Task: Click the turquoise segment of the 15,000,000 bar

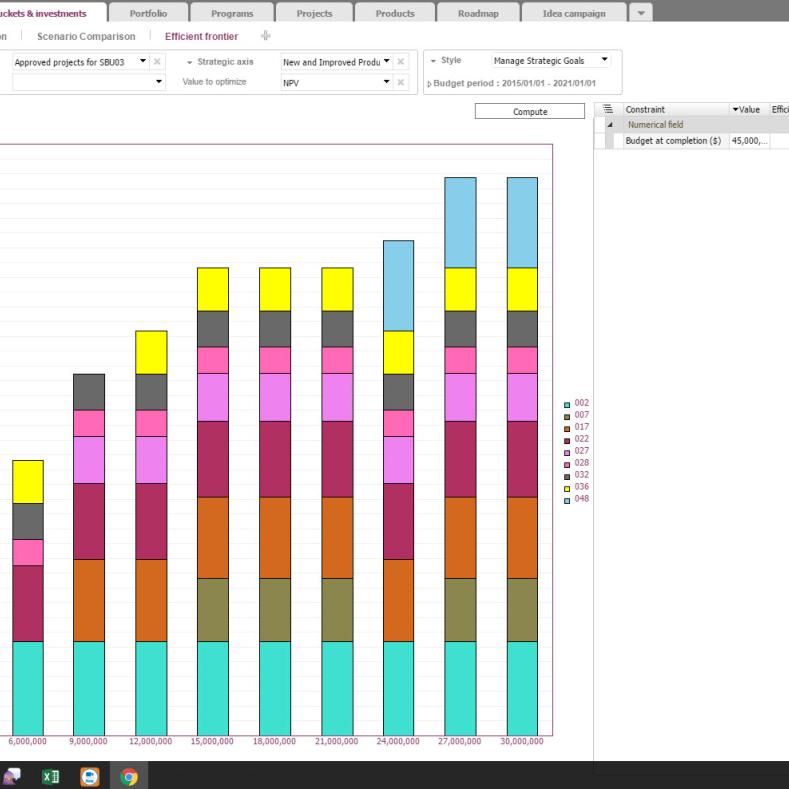Action: click(213, 688)
